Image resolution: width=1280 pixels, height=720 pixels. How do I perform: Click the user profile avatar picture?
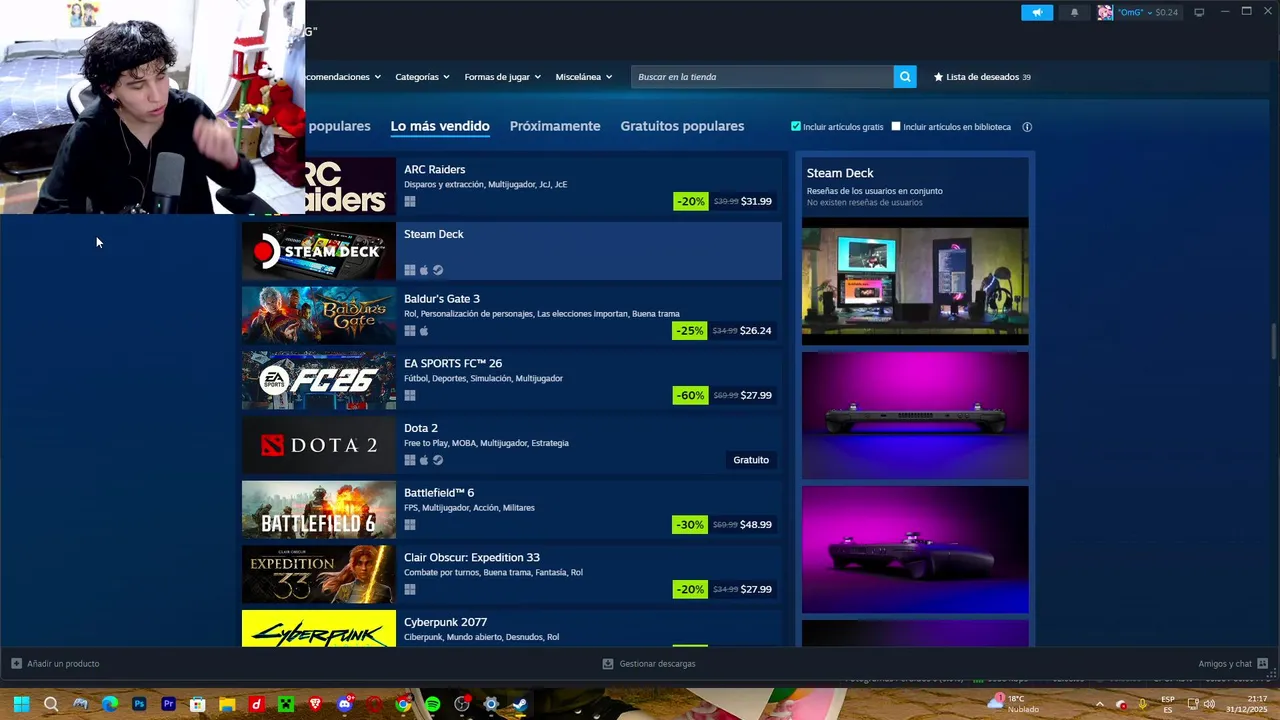tap(1105, 12)
